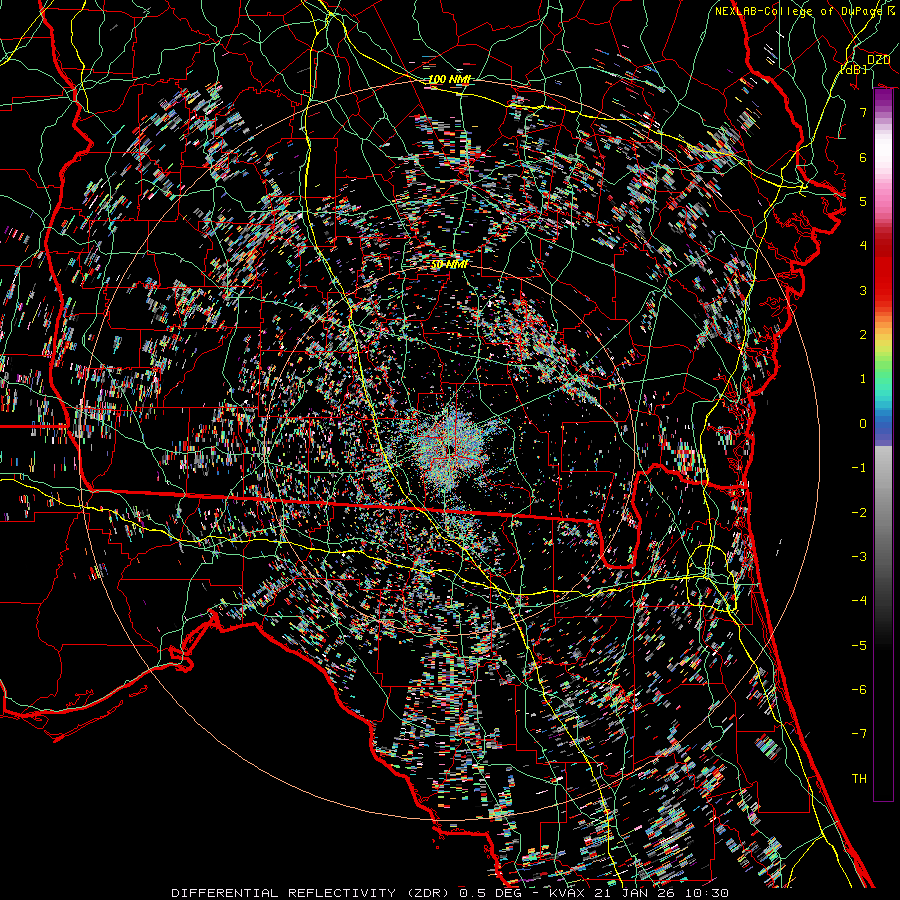Click the "-6" value on the ZDR scale
The height and width of the screenshot is (900, 900).
pyautogui.click(x=859, y=690)
